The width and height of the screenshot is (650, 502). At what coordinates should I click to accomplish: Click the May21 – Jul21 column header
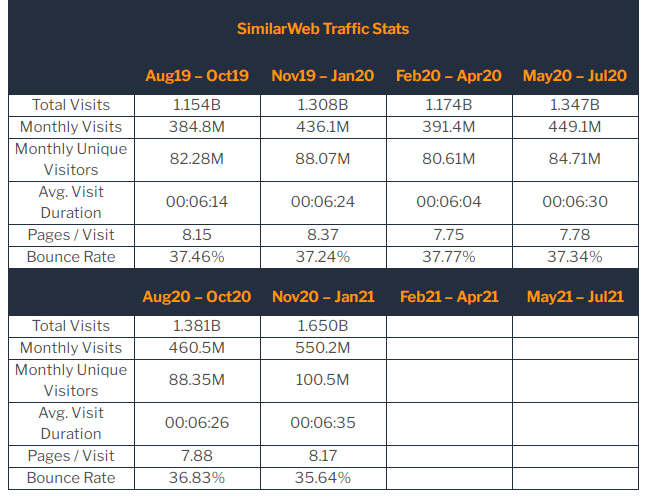pos(575,297)
